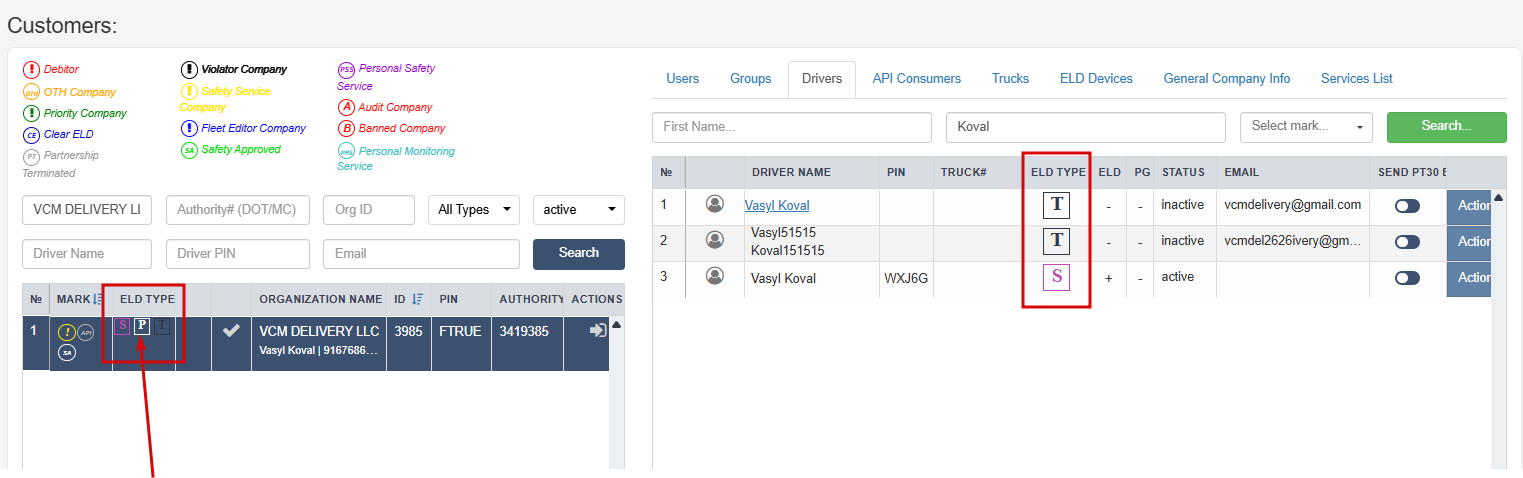Click the avatar icon for driver Vasyl Koval row 1
The height and width of the screenshot is (478, 1523).
pos(714,204)
